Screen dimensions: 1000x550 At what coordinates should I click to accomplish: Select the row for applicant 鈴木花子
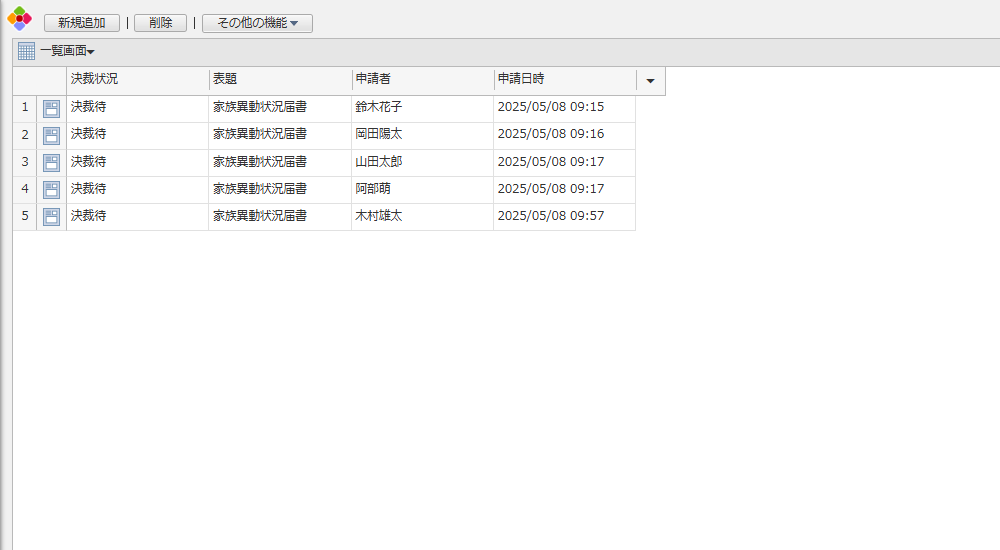tap(379, 107)
